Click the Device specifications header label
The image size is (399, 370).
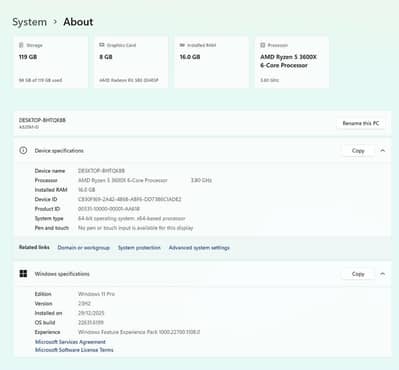tap(59, 151)
